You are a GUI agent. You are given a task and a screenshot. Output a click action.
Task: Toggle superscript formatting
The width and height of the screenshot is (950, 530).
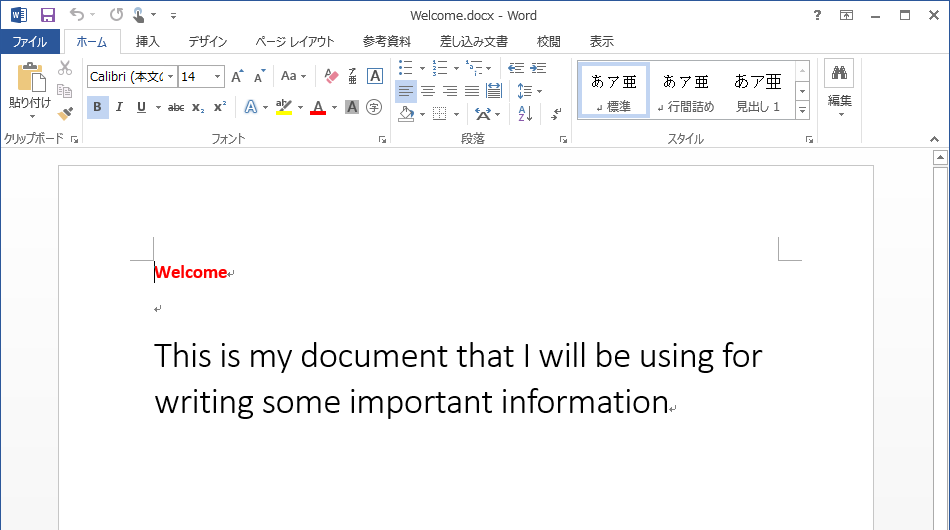(x=220, y=107)
